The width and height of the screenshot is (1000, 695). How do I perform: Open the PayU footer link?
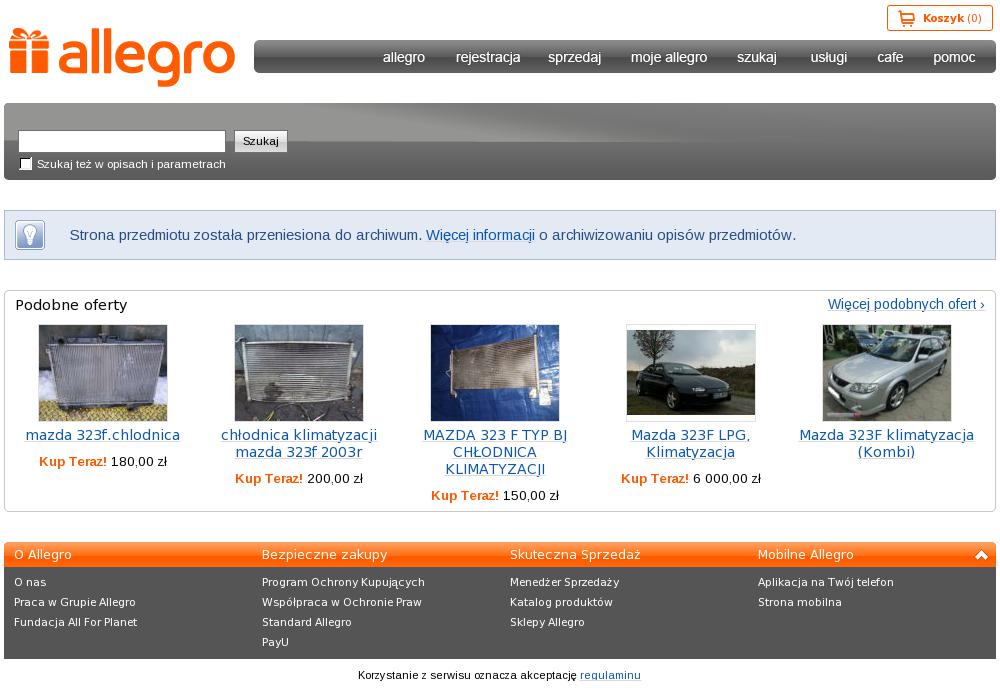tap(276, 642)
